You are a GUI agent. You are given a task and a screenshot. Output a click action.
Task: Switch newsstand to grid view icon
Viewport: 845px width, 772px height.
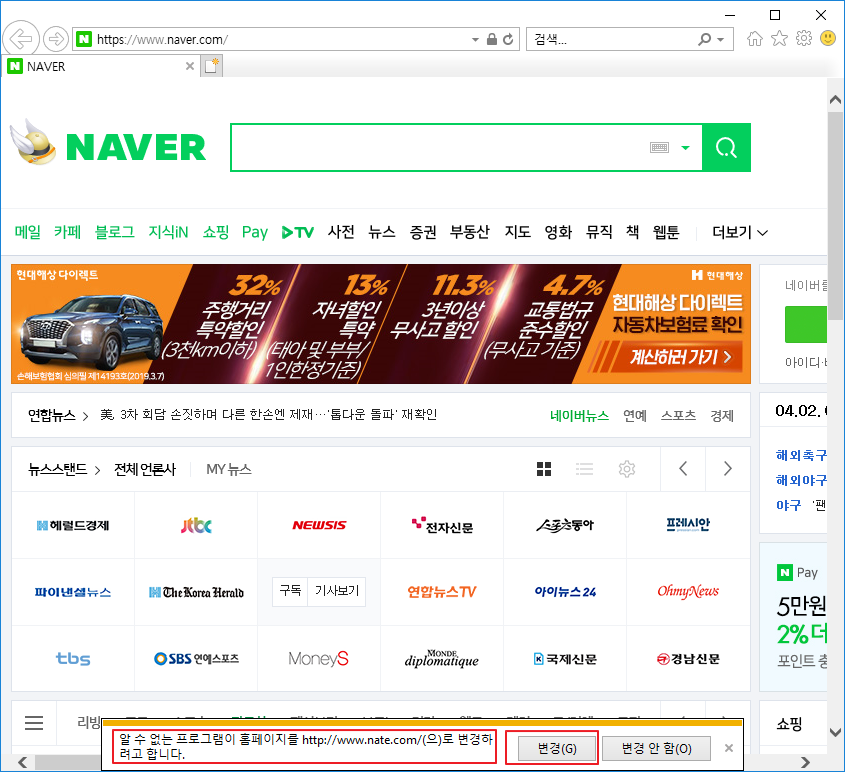pyautogui.click(x=544, y=469)
